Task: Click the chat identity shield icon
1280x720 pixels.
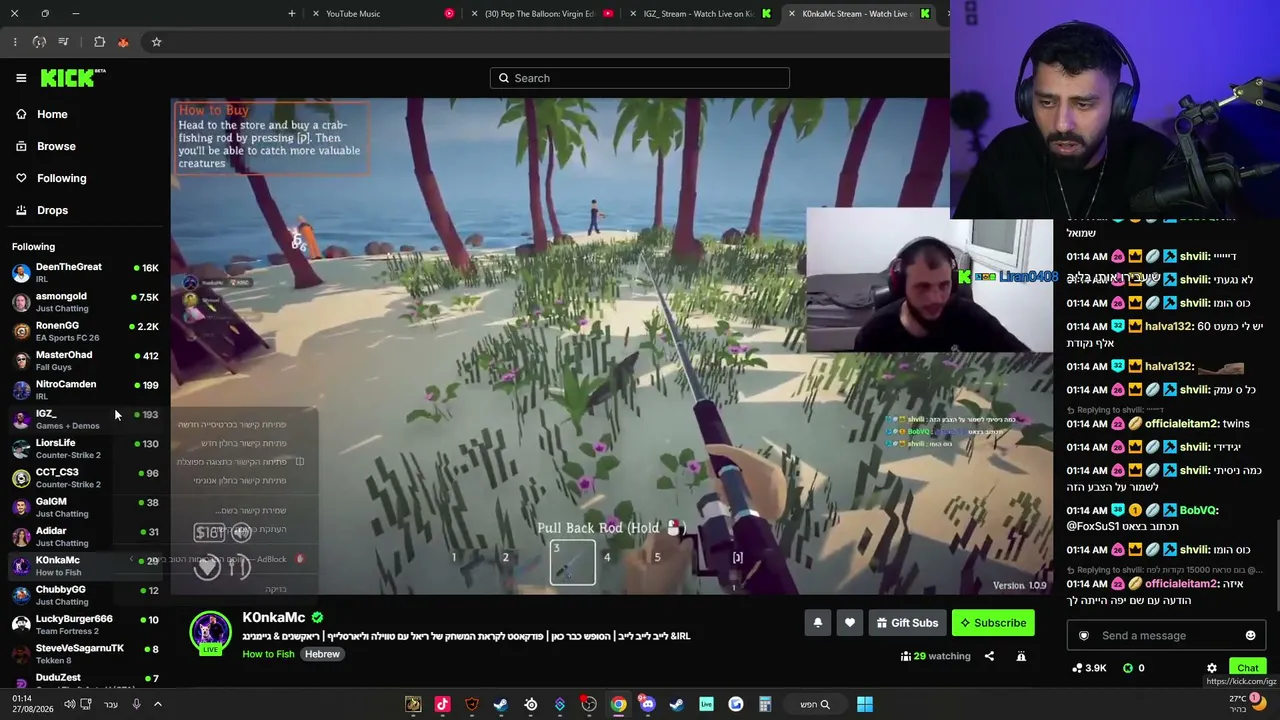Action: tap(1084, 636)
